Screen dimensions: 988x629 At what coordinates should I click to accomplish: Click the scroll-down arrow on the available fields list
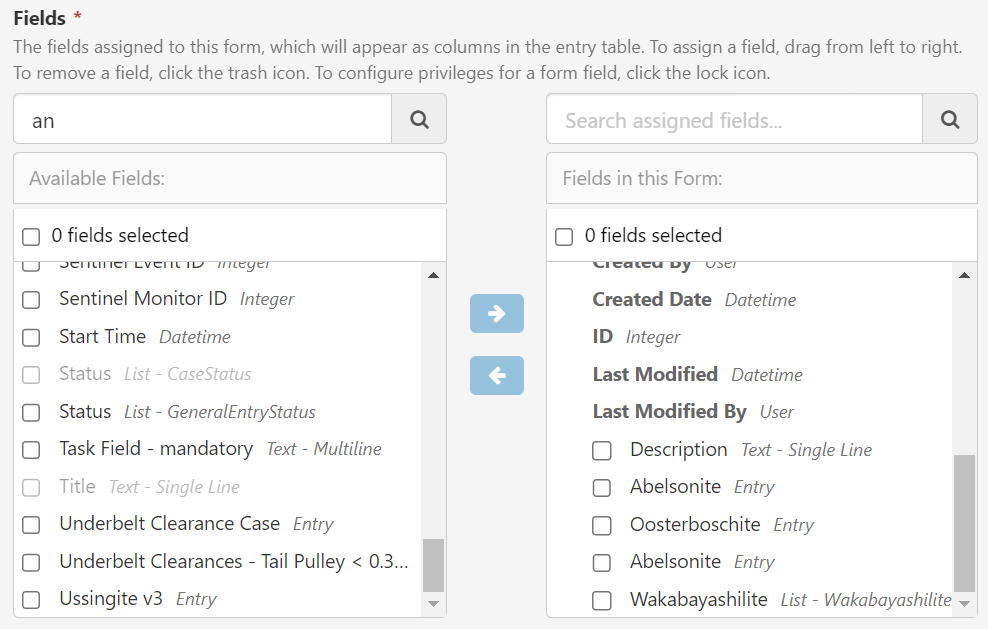(x=433, y=604)
